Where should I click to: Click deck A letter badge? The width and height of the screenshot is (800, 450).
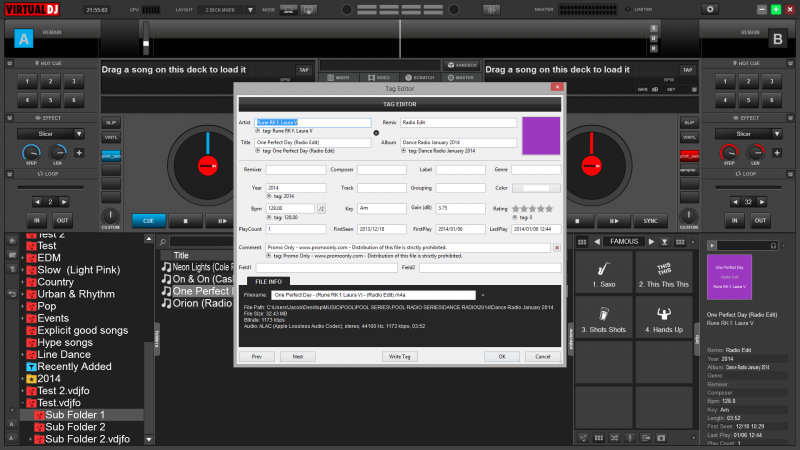pyautogui.click(x=23, y=38)
